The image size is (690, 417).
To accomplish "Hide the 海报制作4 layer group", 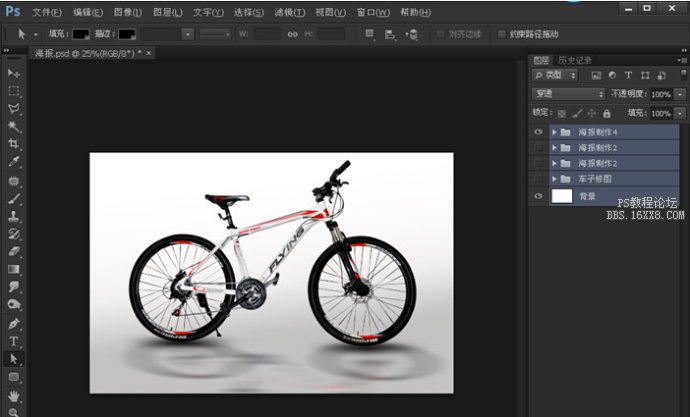I will click(538, 132).
